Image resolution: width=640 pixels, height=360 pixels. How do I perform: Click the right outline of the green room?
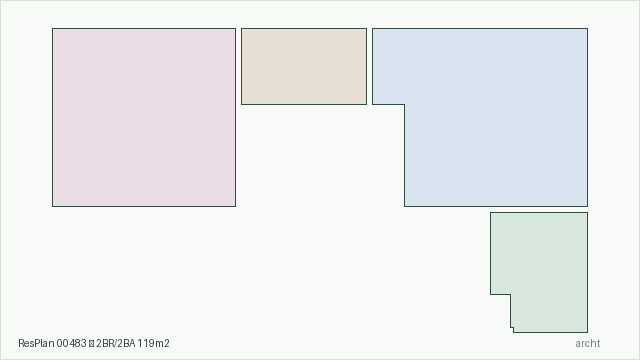click(x=587, y=272)
